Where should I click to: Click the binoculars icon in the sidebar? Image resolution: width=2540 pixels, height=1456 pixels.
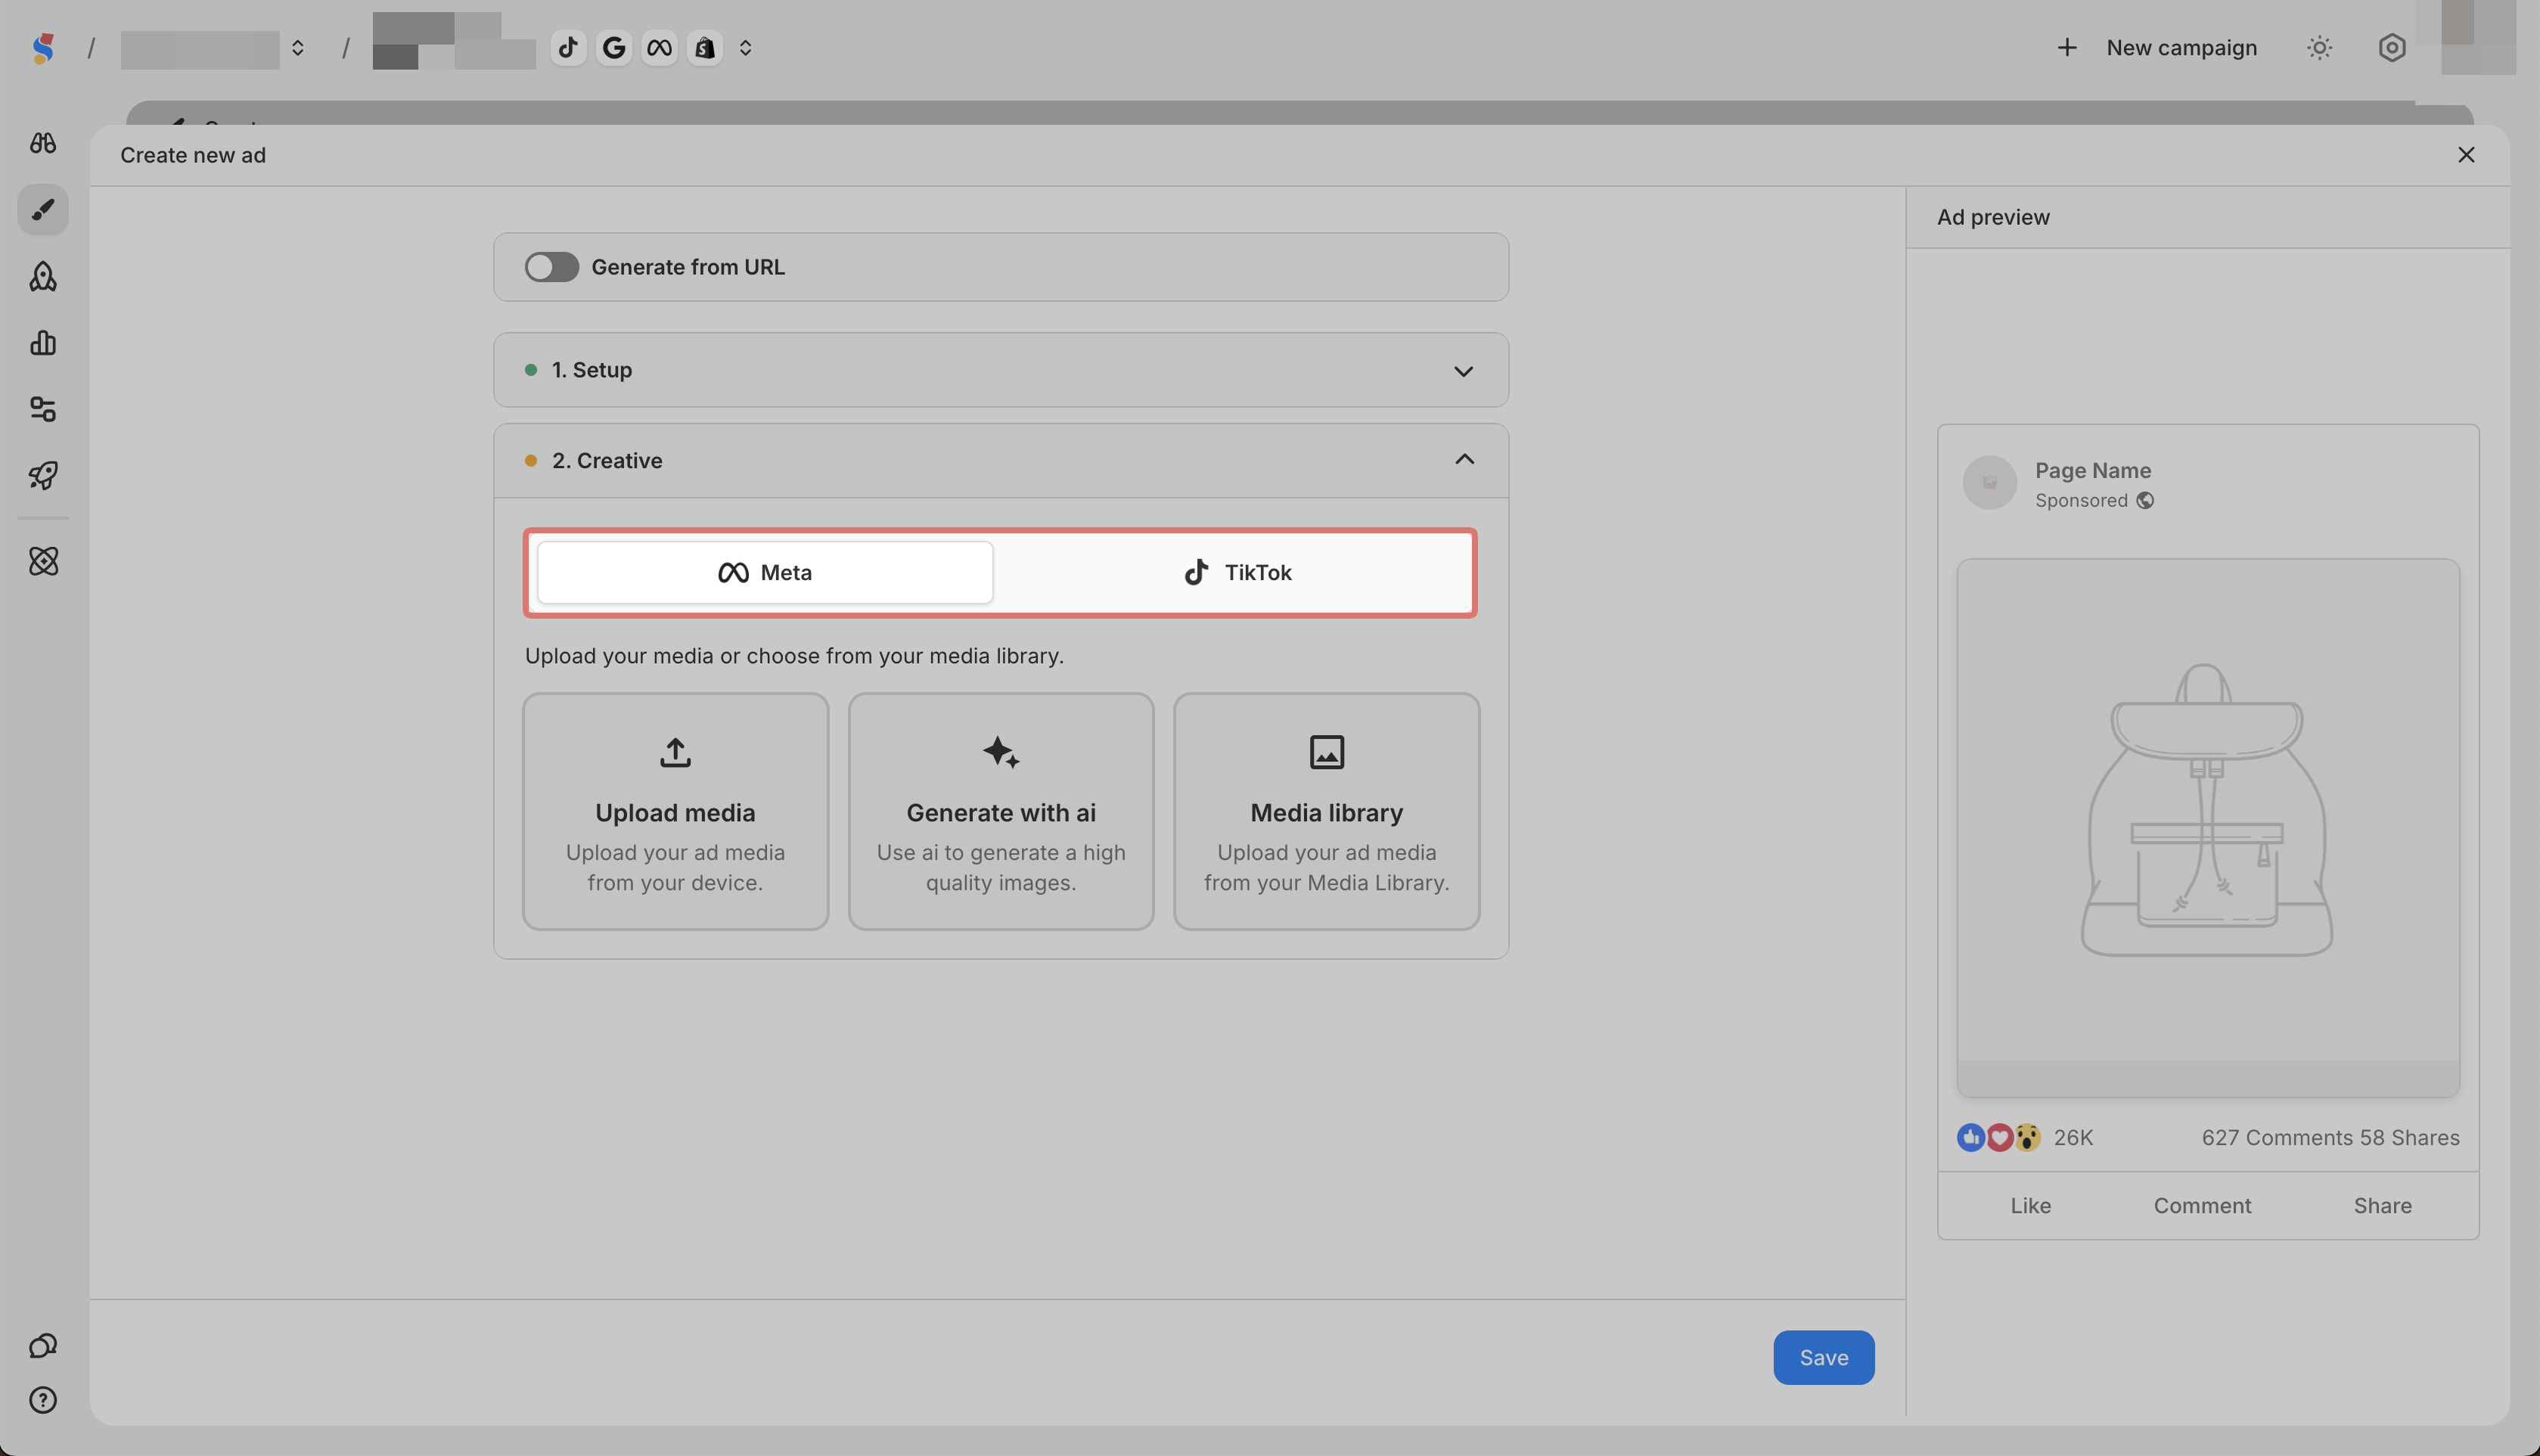43,143
